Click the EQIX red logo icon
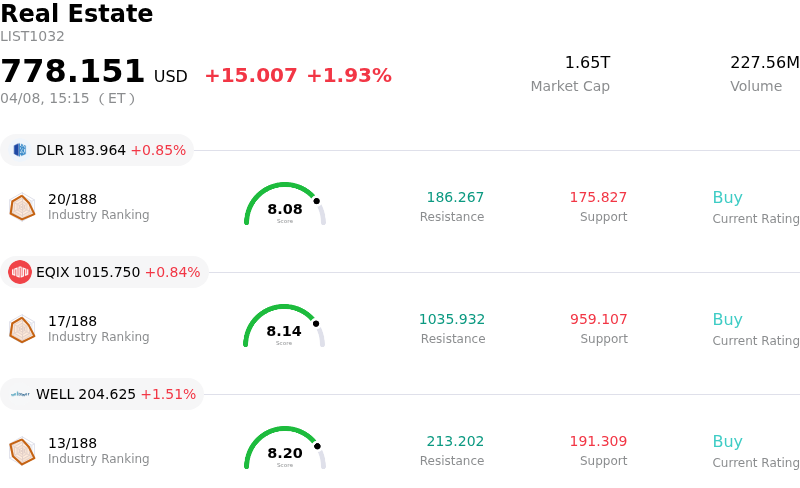This screenshot has height=488, width=800. pos(20,272)
